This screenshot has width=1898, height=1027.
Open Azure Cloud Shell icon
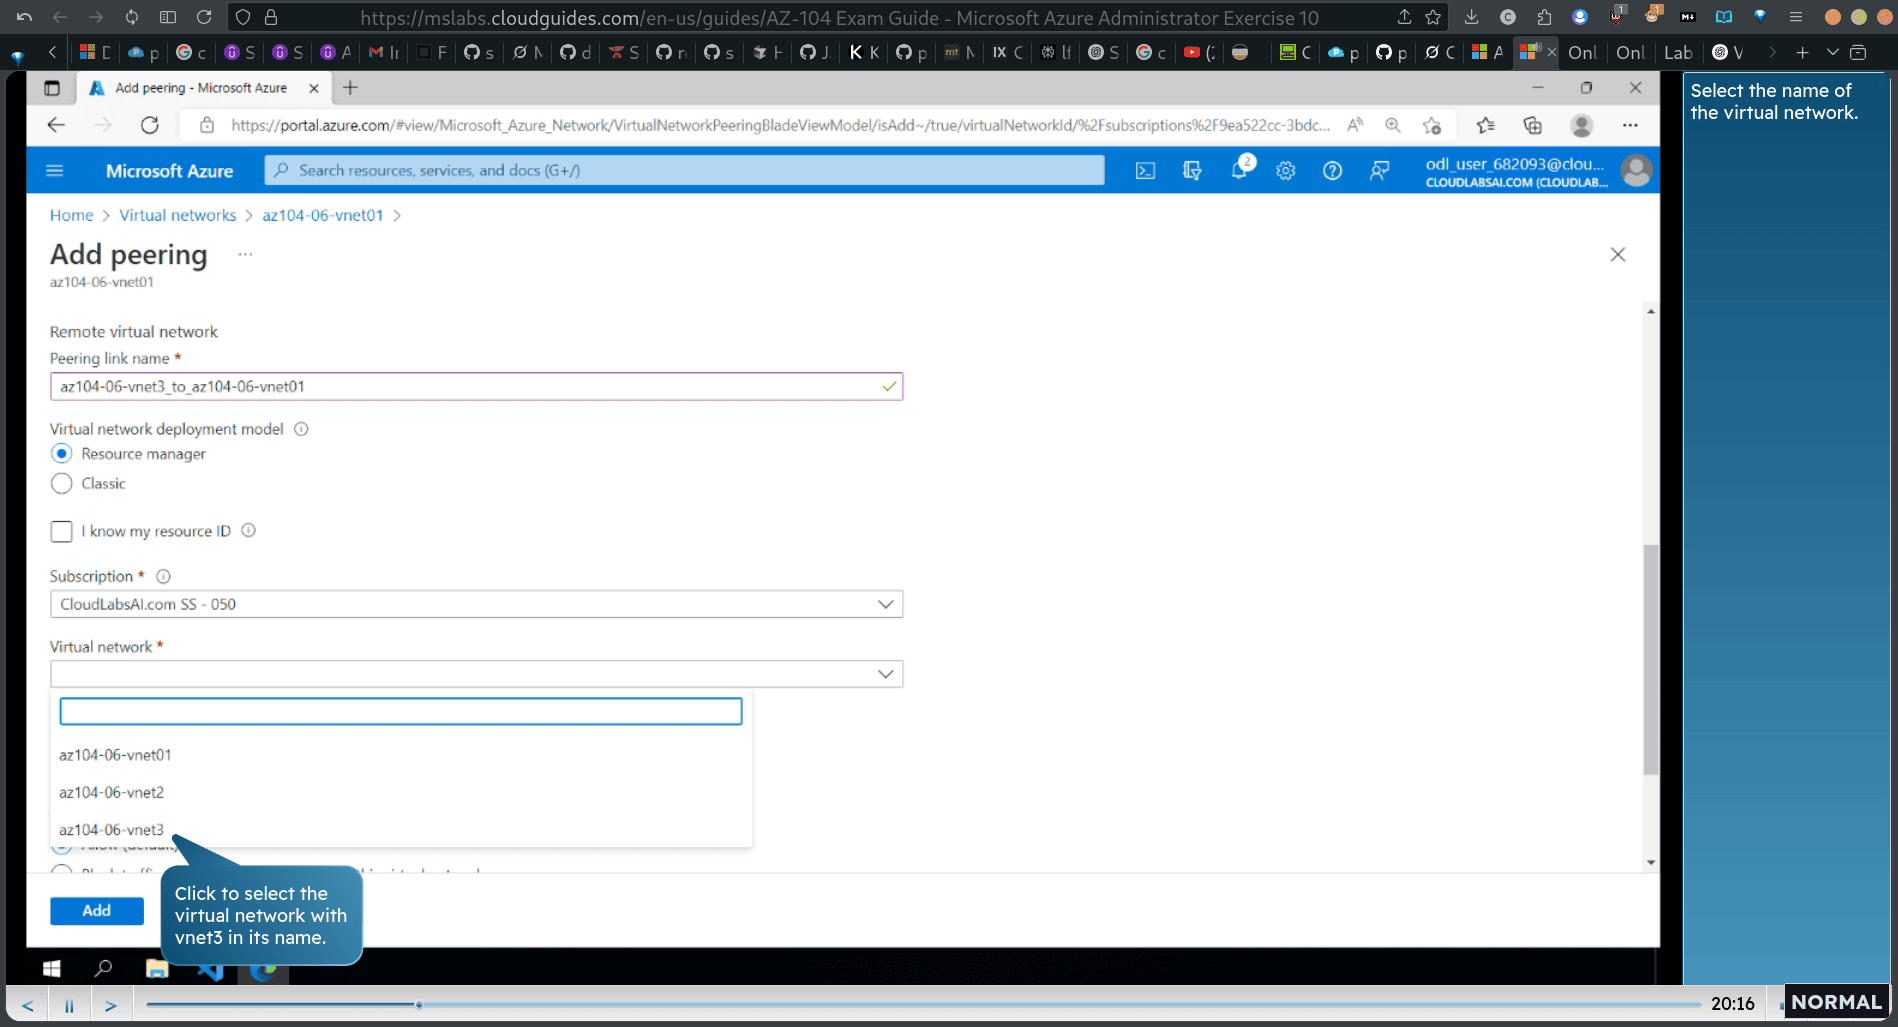click(x=1145, y=171)
